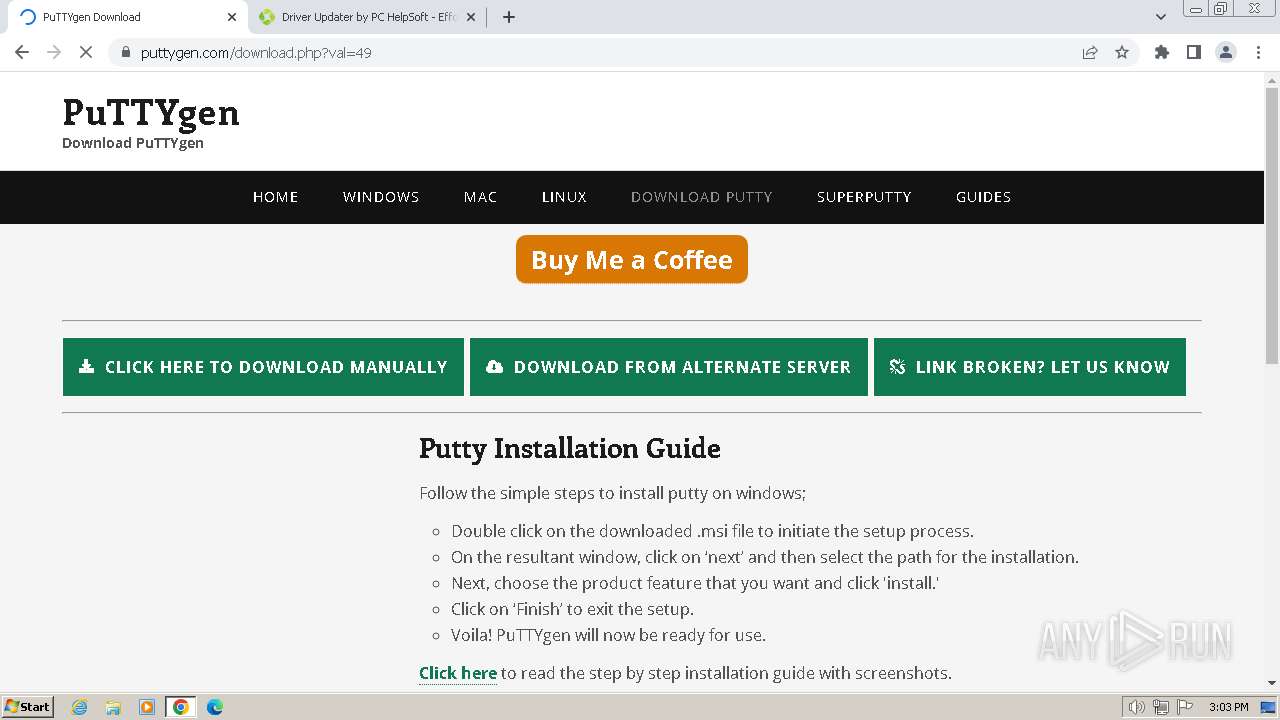This screenshot has height=720, width=1280.
Task: Open the Chrome profile avatar menu
Action: click(1226, 52)
